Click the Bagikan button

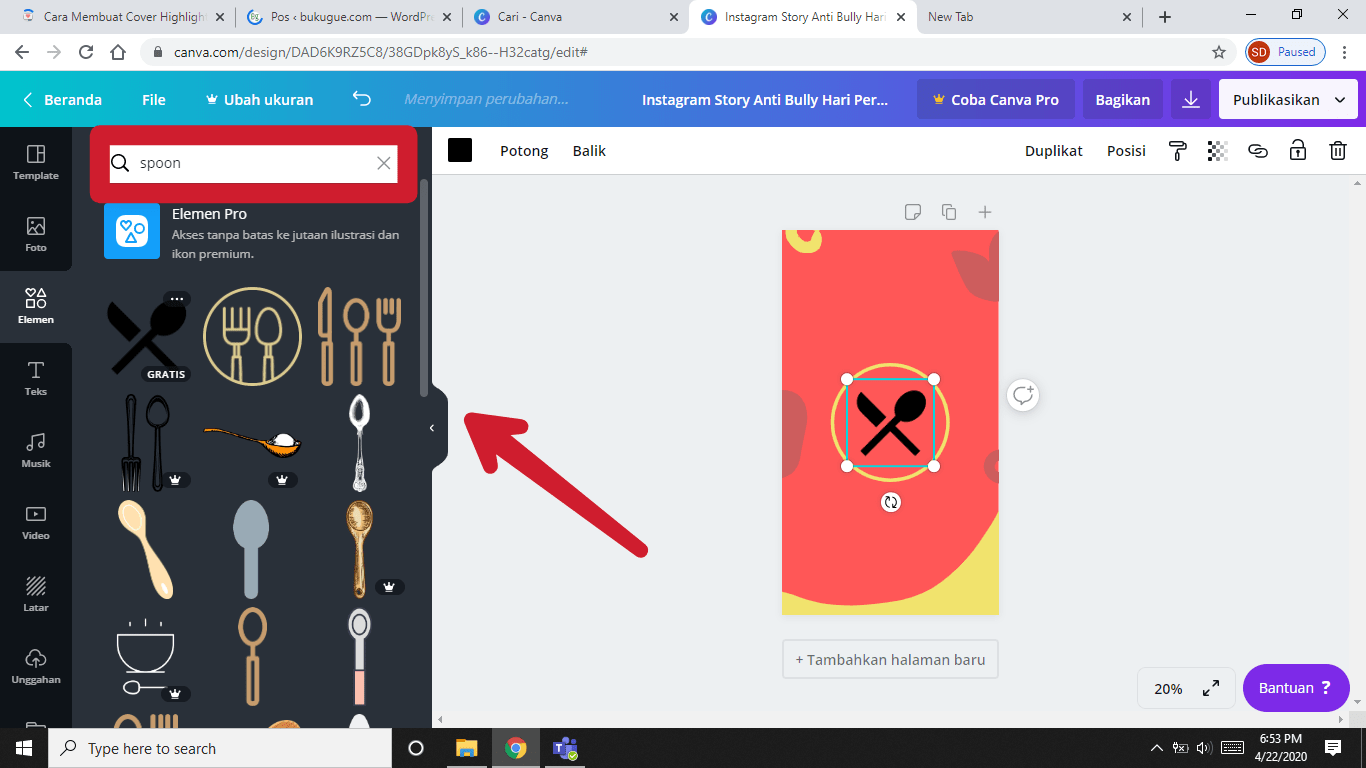point(1122,99)
